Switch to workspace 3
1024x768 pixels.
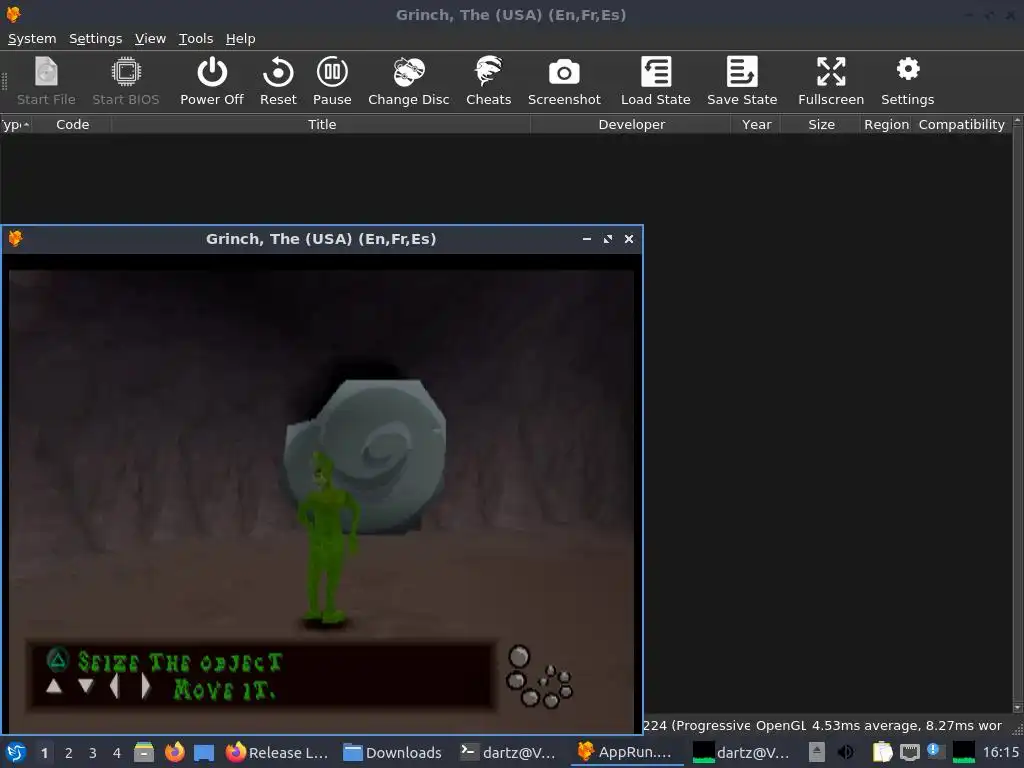point(93,753)
